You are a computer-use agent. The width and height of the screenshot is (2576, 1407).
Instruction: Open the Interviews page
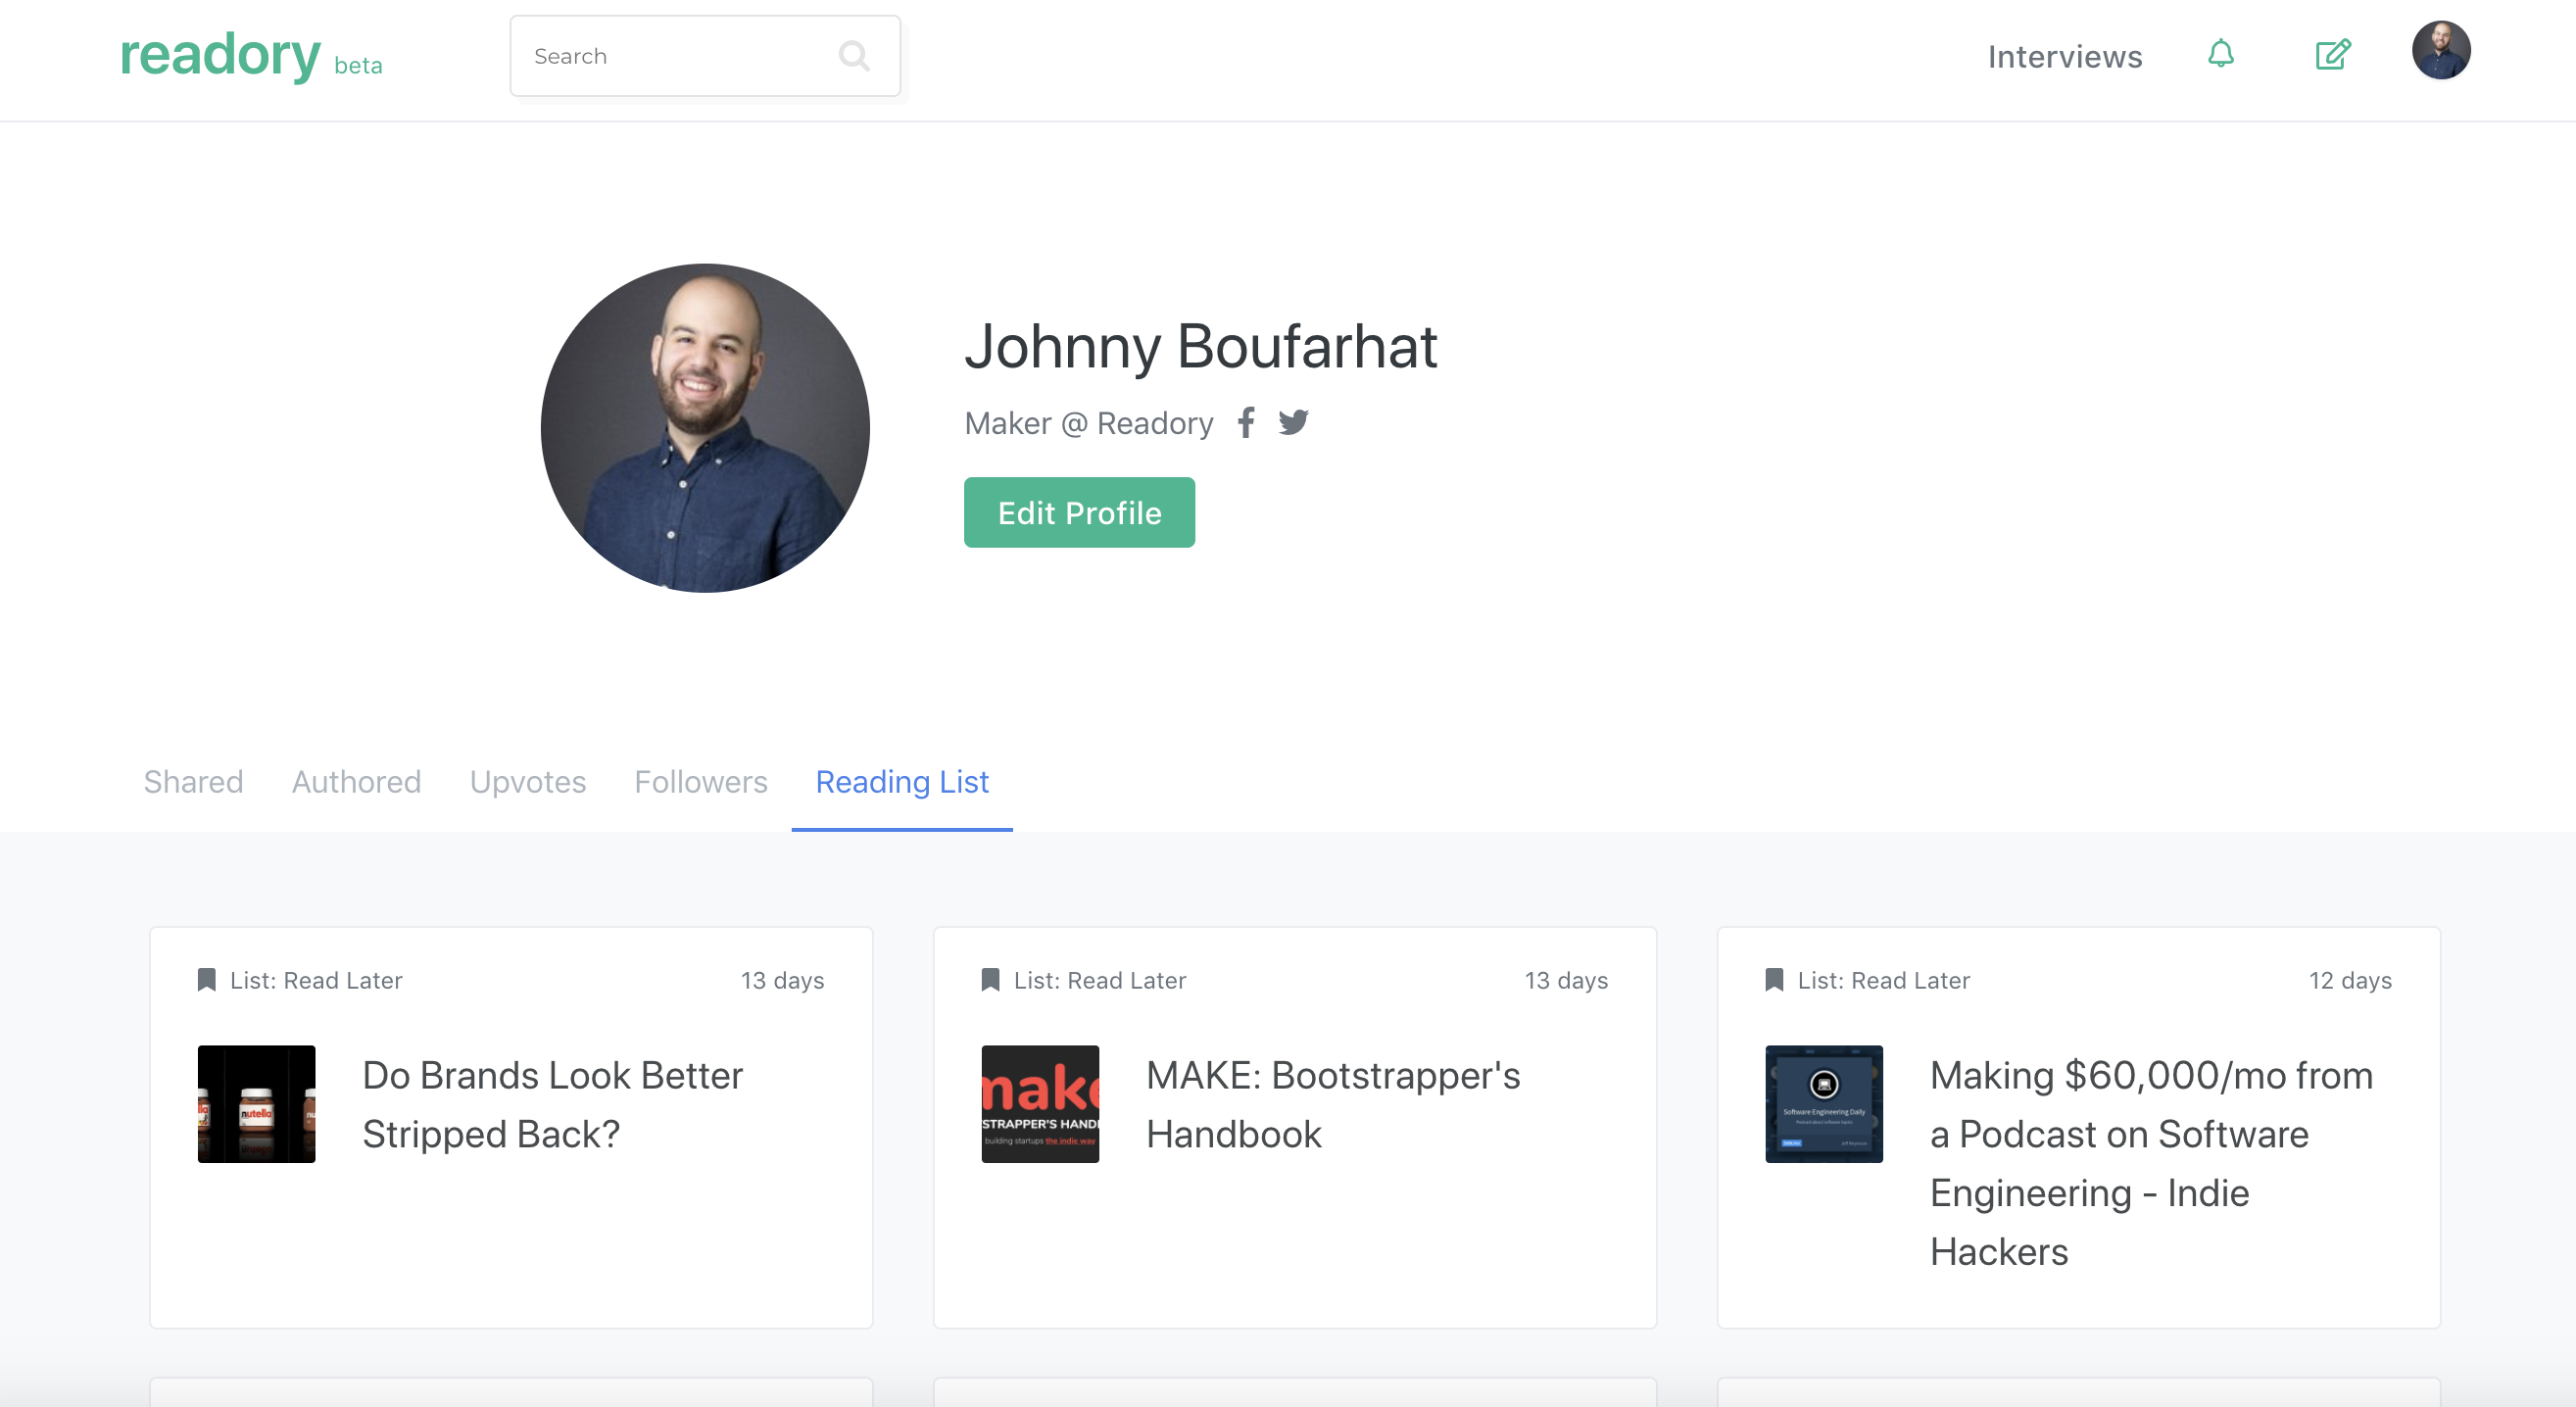click(2064, 57)
